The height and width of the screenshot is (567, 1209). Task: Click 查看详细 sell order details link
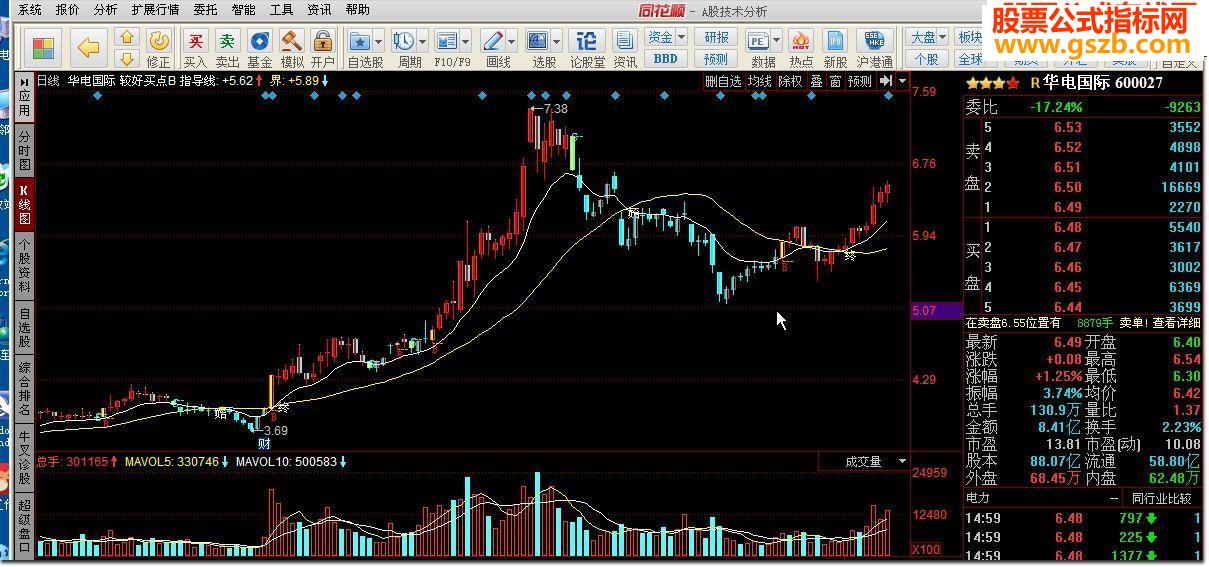tap(1176, 323)
